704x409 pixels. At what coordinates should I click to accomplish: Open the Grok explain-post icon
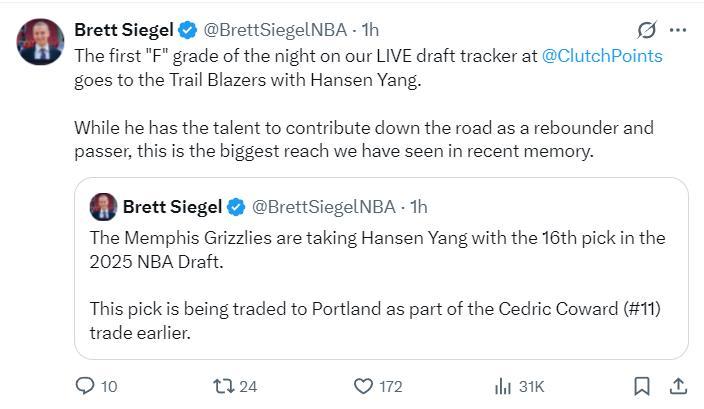tap(645, 30)
